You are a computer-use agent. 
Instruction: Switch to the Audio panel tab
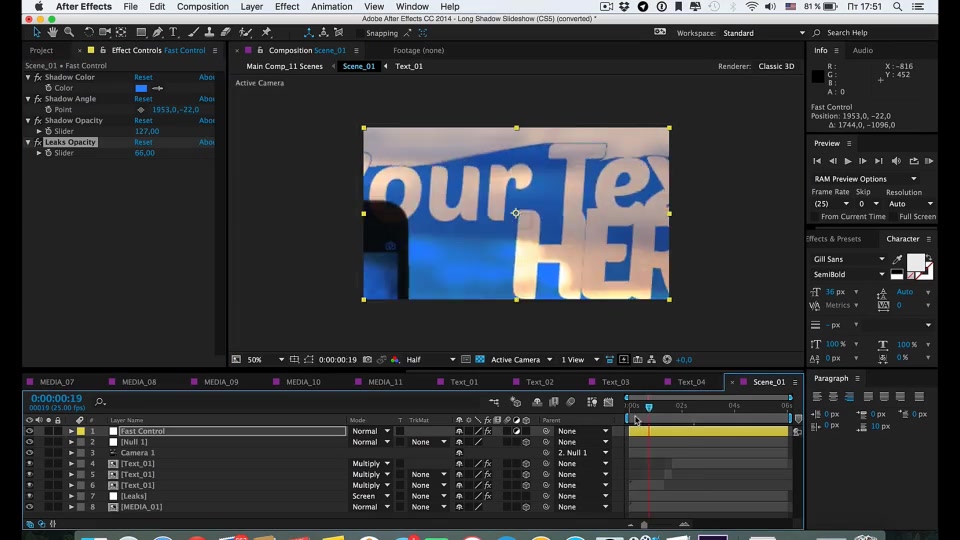863,50
